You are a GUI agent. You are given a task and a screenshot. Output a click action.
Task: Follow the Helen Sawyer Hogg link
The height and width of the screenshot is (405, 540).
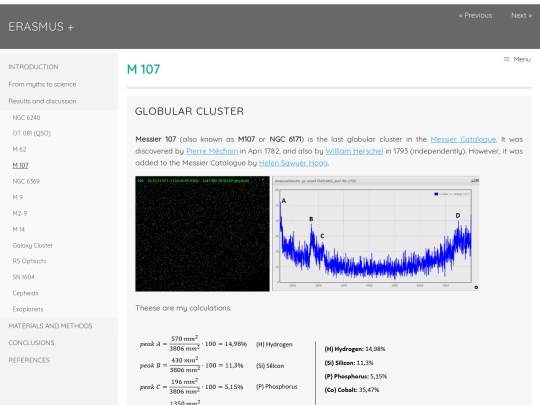pos(293,163)
